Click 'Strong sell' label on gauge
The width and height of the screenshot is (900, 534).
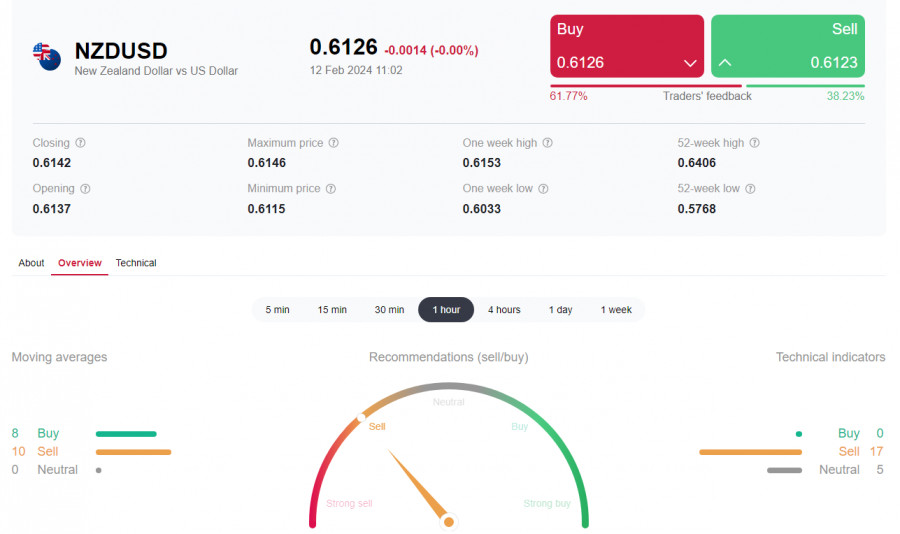[349, 504]
